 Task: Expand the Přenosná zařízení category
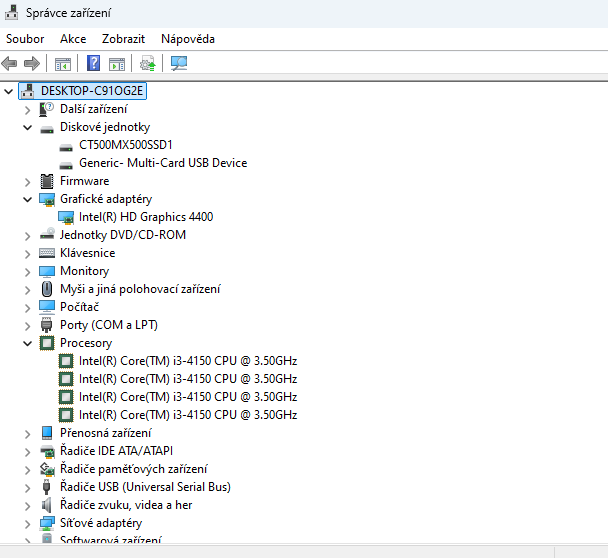(x=28, y=434)
